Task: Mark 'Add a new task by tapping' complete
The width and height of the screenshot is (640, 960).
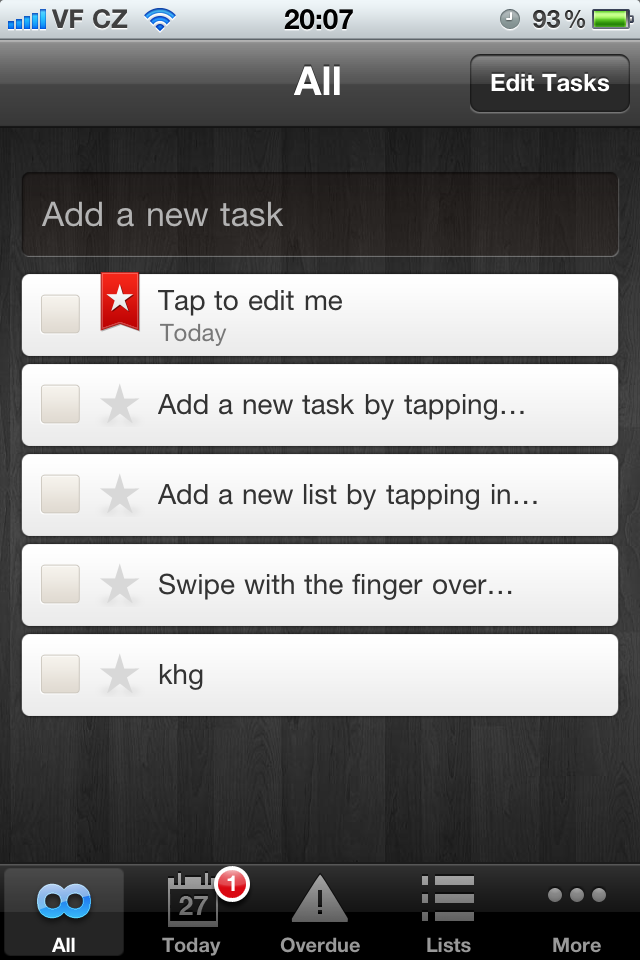Action: (60, 404)
